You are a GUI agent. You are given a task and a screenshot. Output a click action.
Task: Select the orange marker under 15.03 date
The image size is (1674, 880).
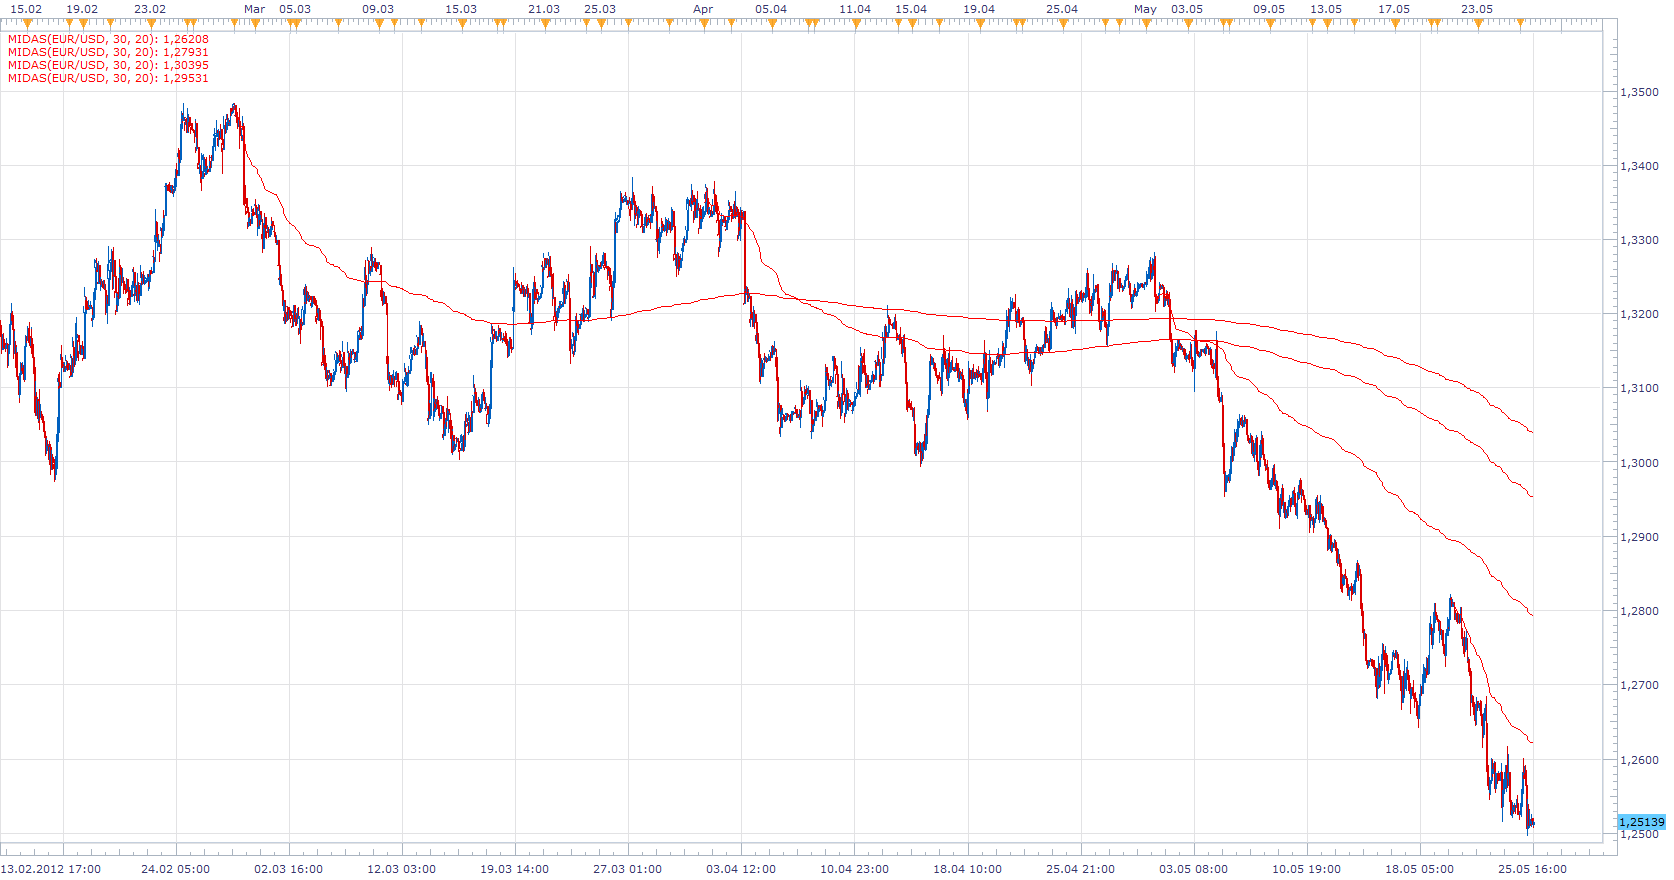(x=462, y=23)
